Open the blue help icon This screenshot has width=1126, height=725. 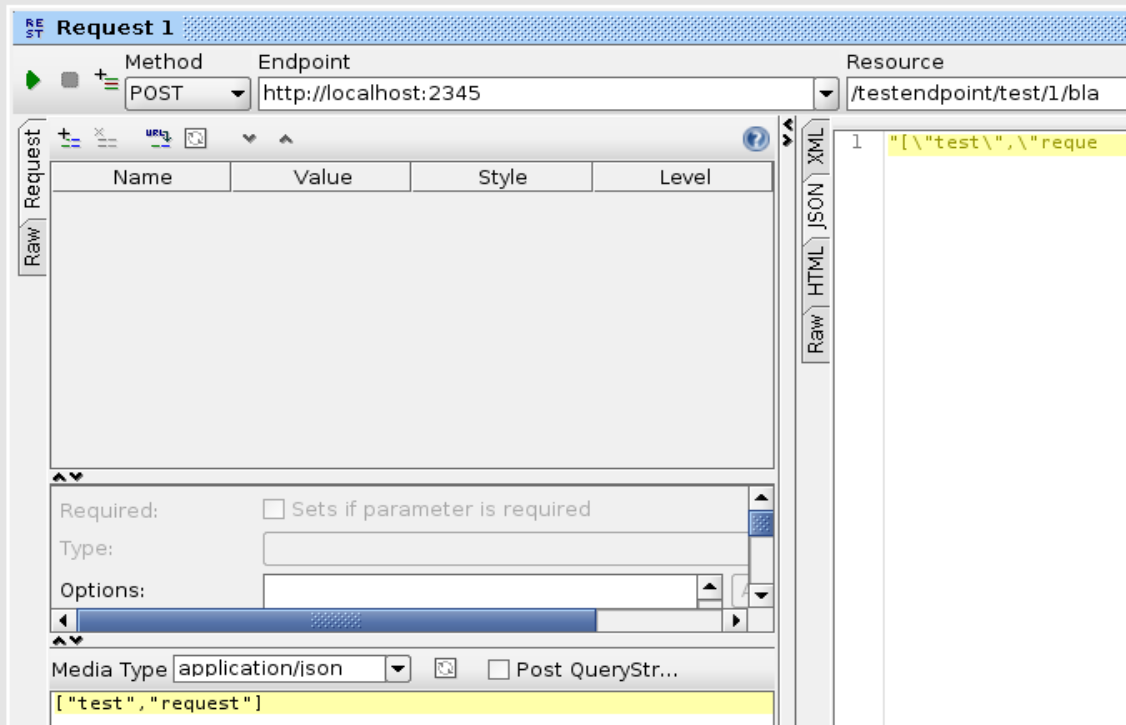pos(756,138)
